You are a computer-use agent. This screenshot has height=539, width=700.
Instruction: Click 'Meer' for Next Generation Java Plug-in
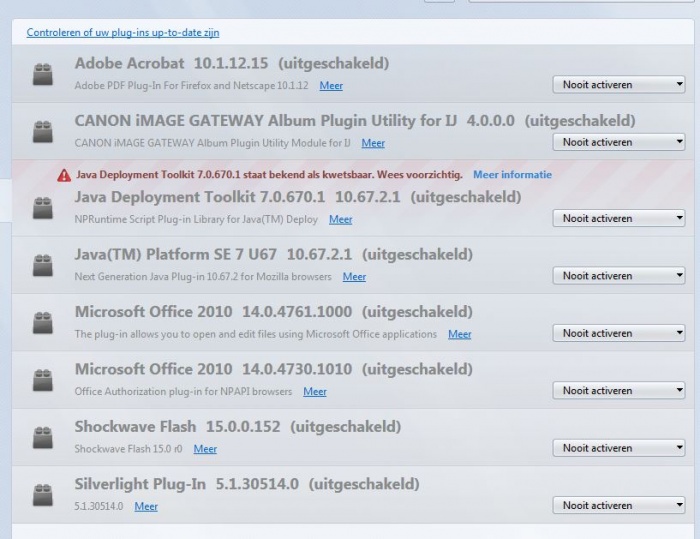[354, 276]
